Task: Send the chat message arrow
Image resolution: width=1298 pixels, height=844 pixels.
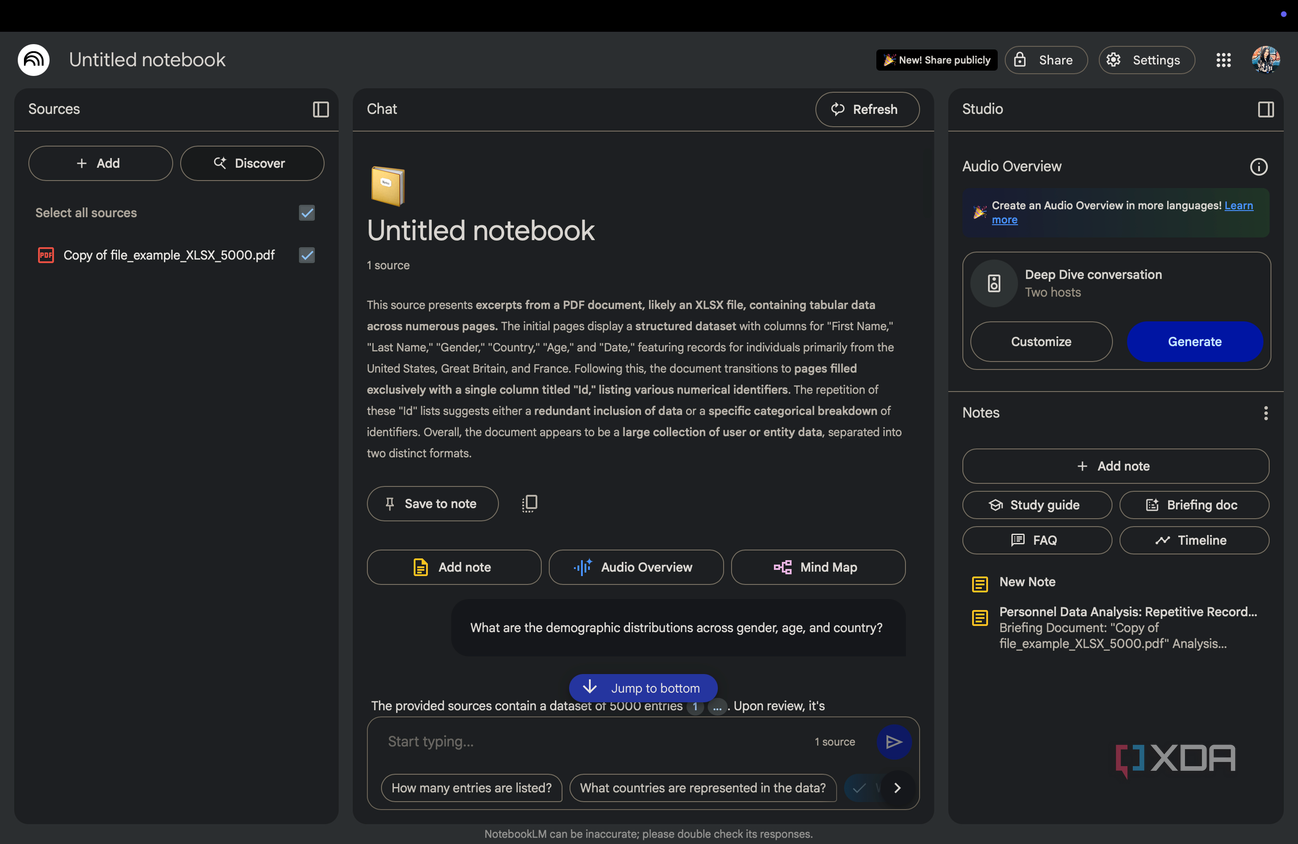Action: 894,742
